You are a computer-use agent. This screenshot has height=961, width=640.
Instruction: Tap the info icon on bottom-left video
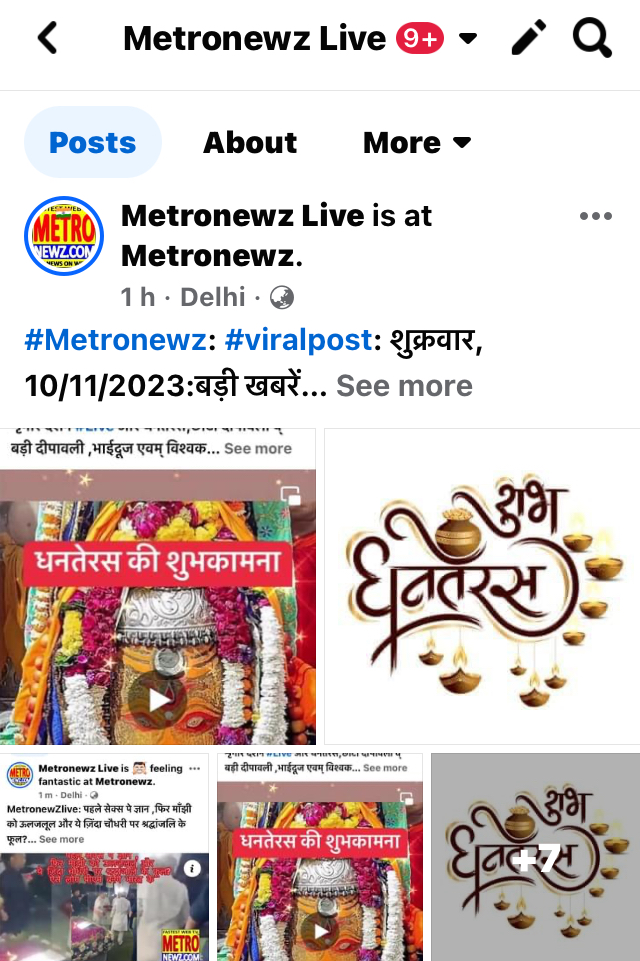point(192,868)
